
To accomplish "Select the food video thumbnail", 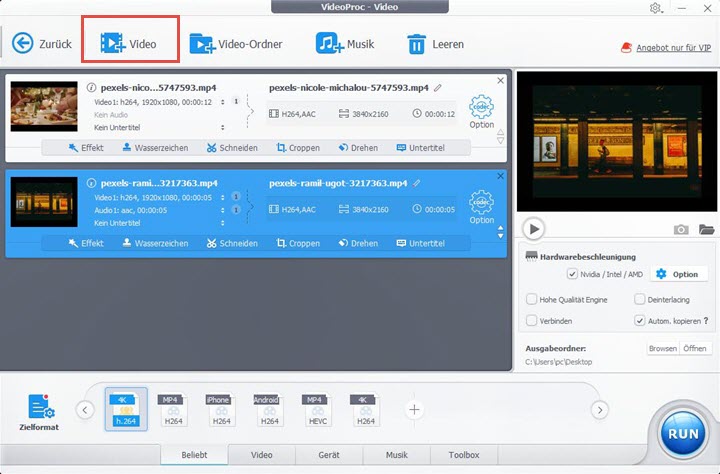I will [44, 107].
